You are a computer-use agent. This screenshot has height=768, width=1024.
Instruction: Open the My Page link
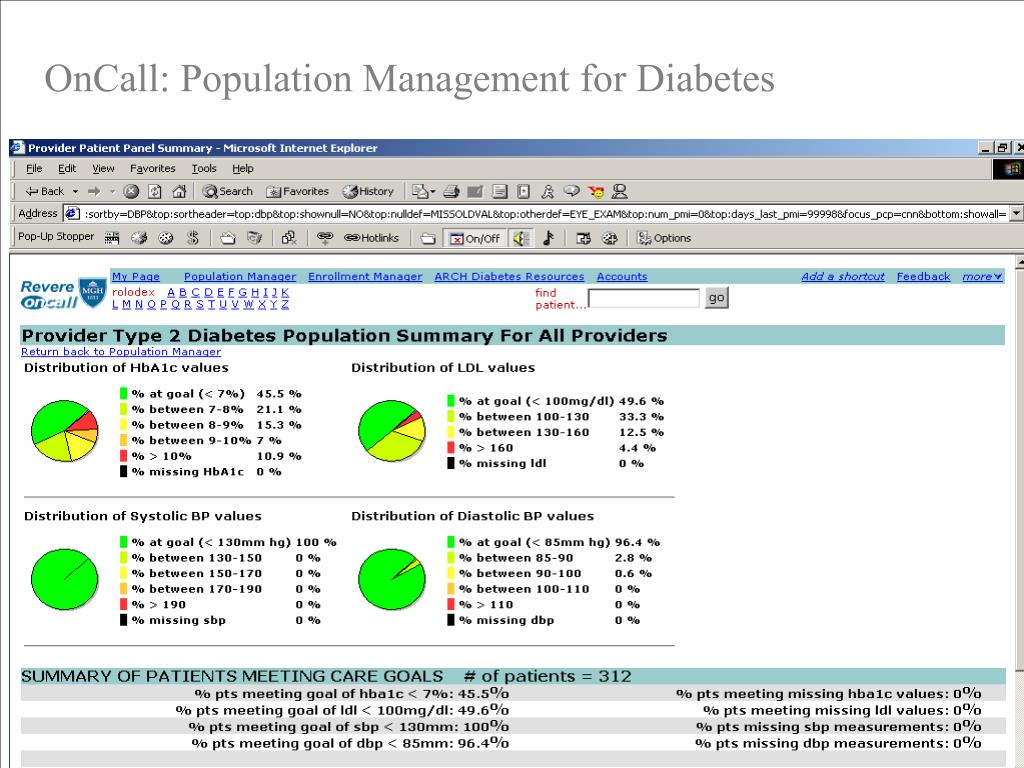[136, 276]
